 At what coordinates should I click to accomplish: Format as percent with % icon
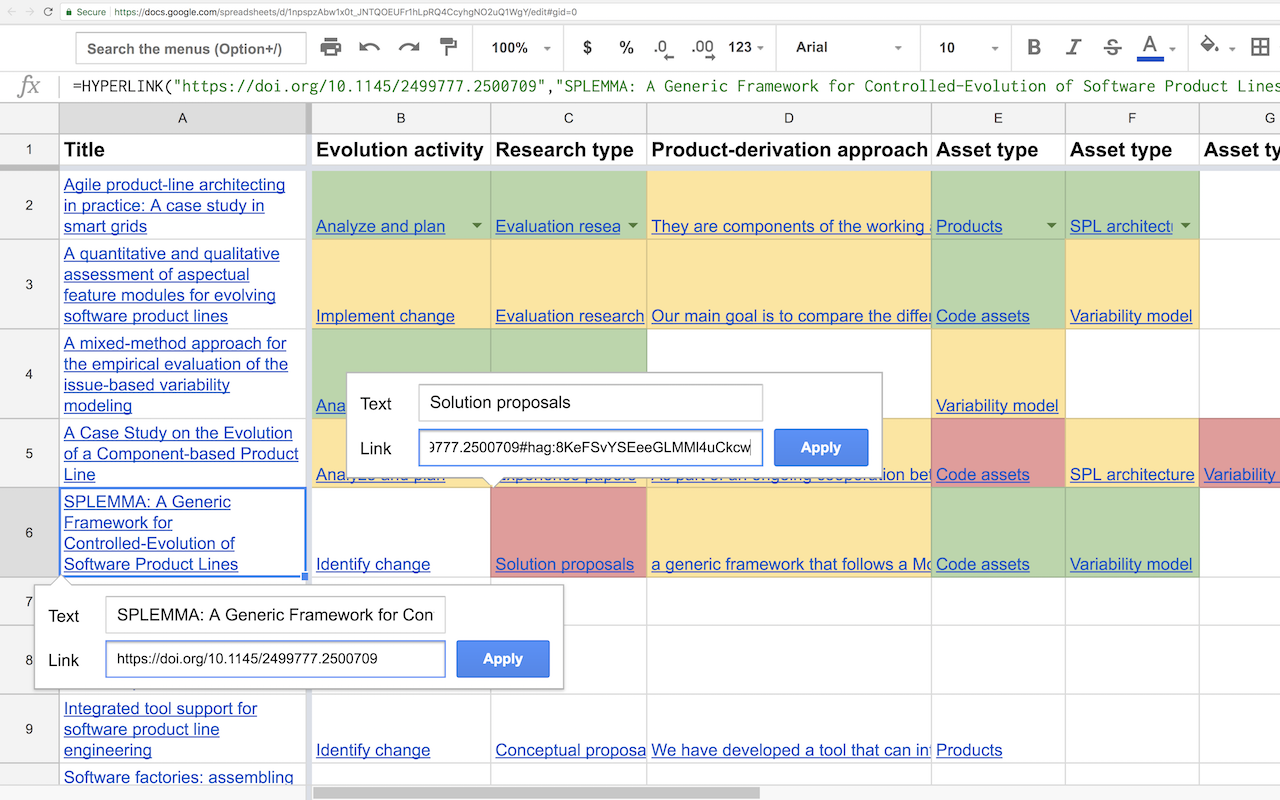[x=626, y=47]
